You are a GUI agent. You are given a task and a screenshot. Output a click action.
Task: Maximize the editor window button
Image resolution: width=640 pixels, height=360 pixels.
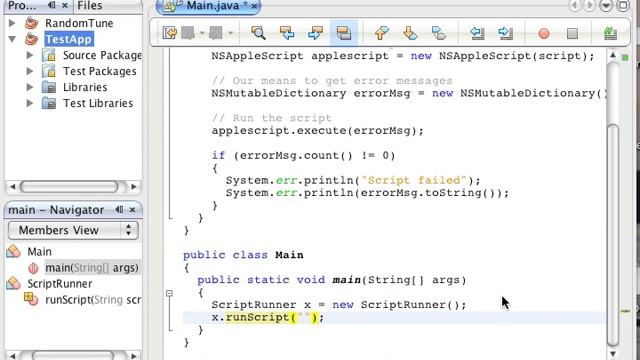click(x=623, y=5)
